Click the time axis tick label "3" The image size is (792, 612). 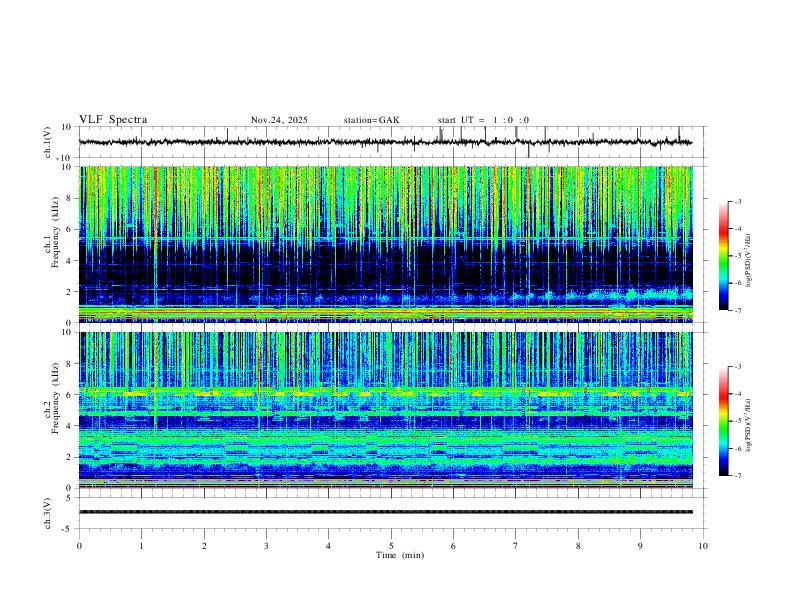tap(266, 546)
